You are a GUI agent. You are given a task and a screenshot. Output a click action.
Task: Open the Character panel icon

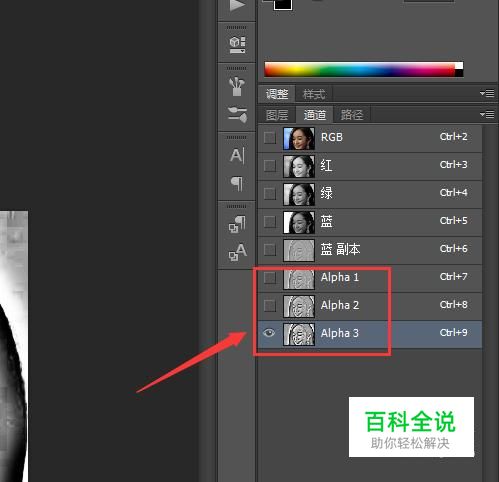point(237,155)
